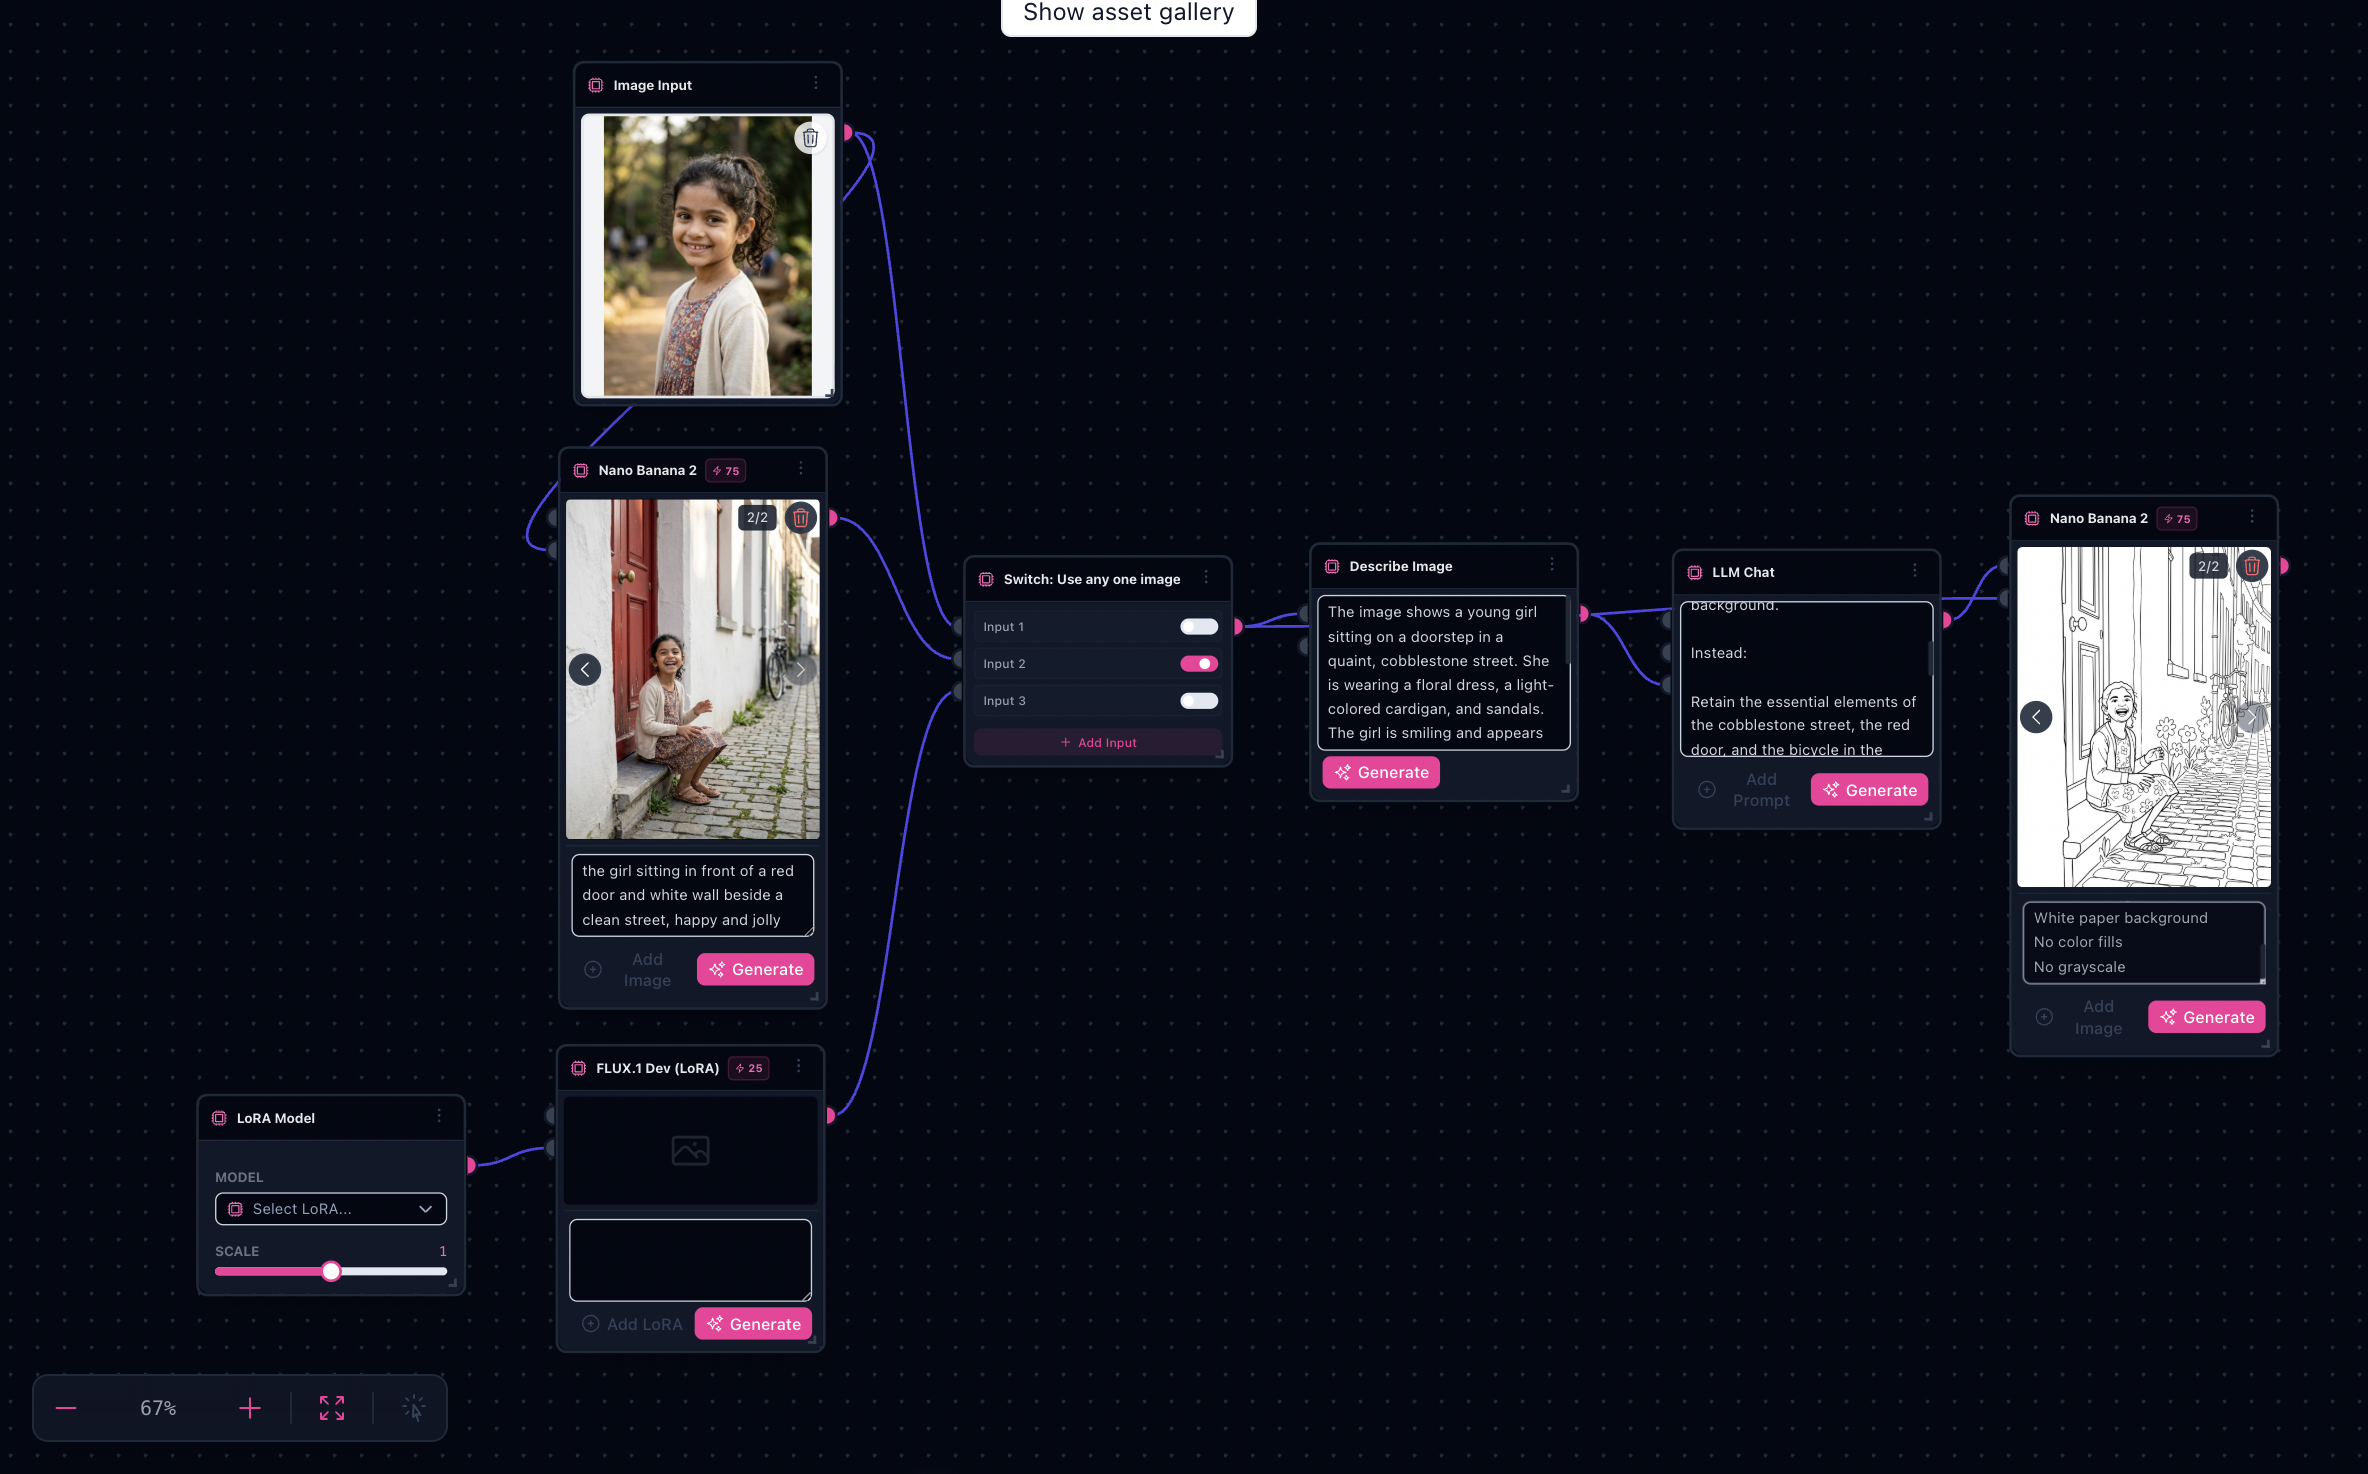This screenshot has height=1474, width=2368.
Task: Edit the prompt in left Nano Banana 2 node
Action: coord(692,895)
